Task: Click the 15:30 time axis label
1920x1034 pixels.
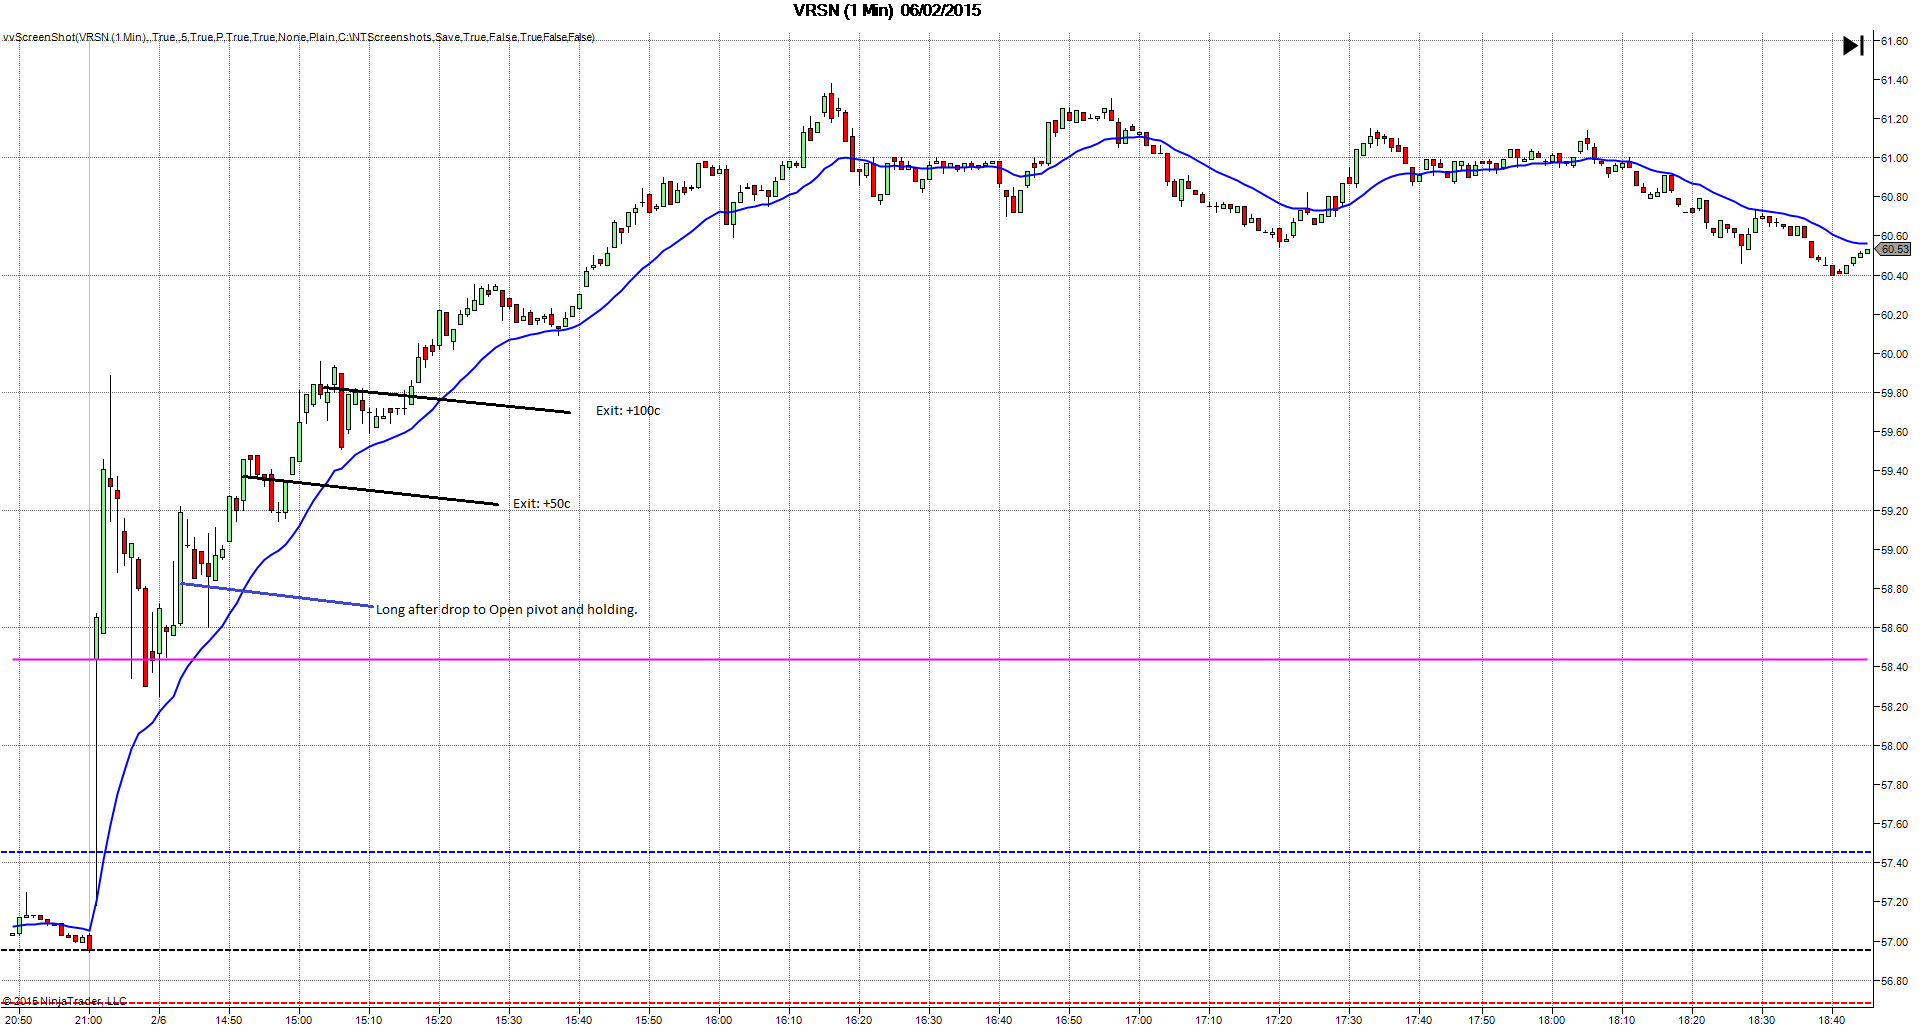Action: tap(508, 1020)
